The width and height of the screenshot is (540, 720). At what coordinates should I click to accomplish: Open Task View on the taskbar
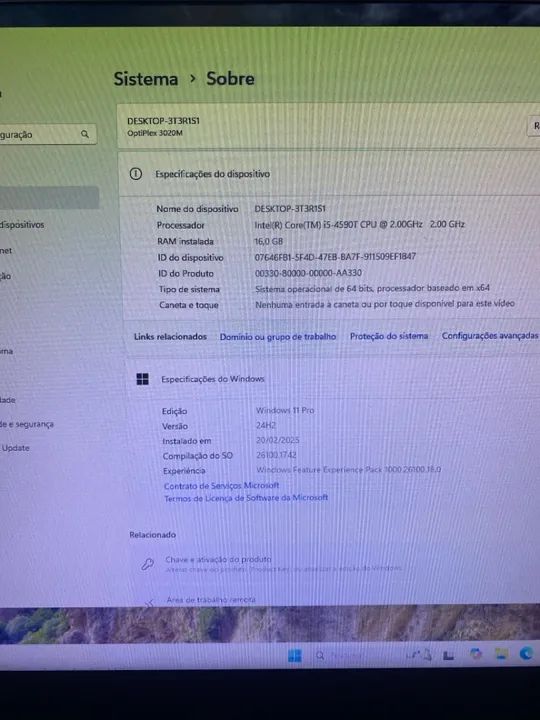(448, 655)
